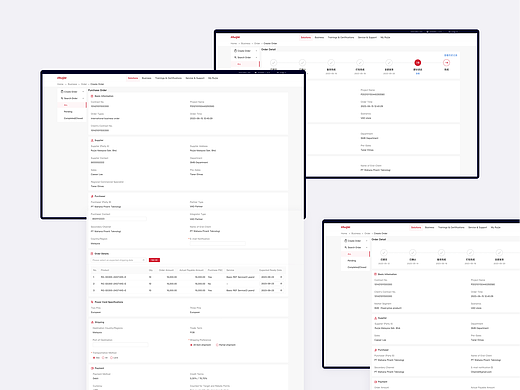Viewport: 520px width, 390px height.
Task: Click the Ruijie logo in Purchase Order window
Action: [62, 78]
